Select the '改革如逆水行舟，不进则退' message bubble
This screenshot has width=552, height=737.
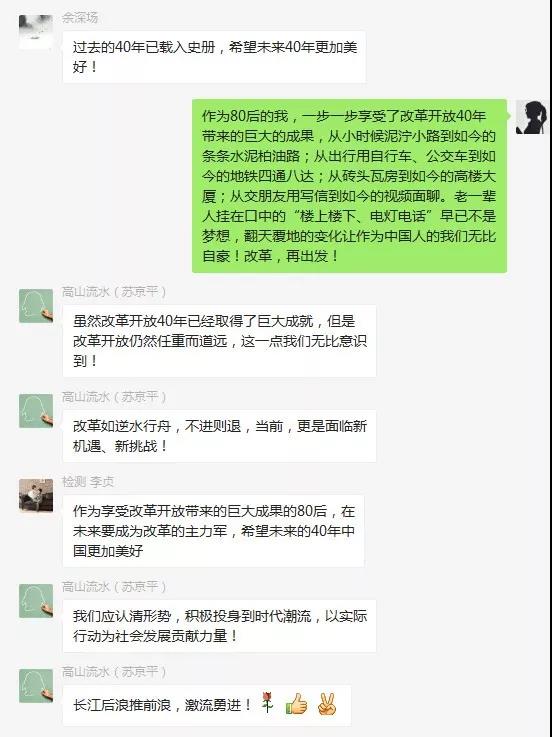219,436
